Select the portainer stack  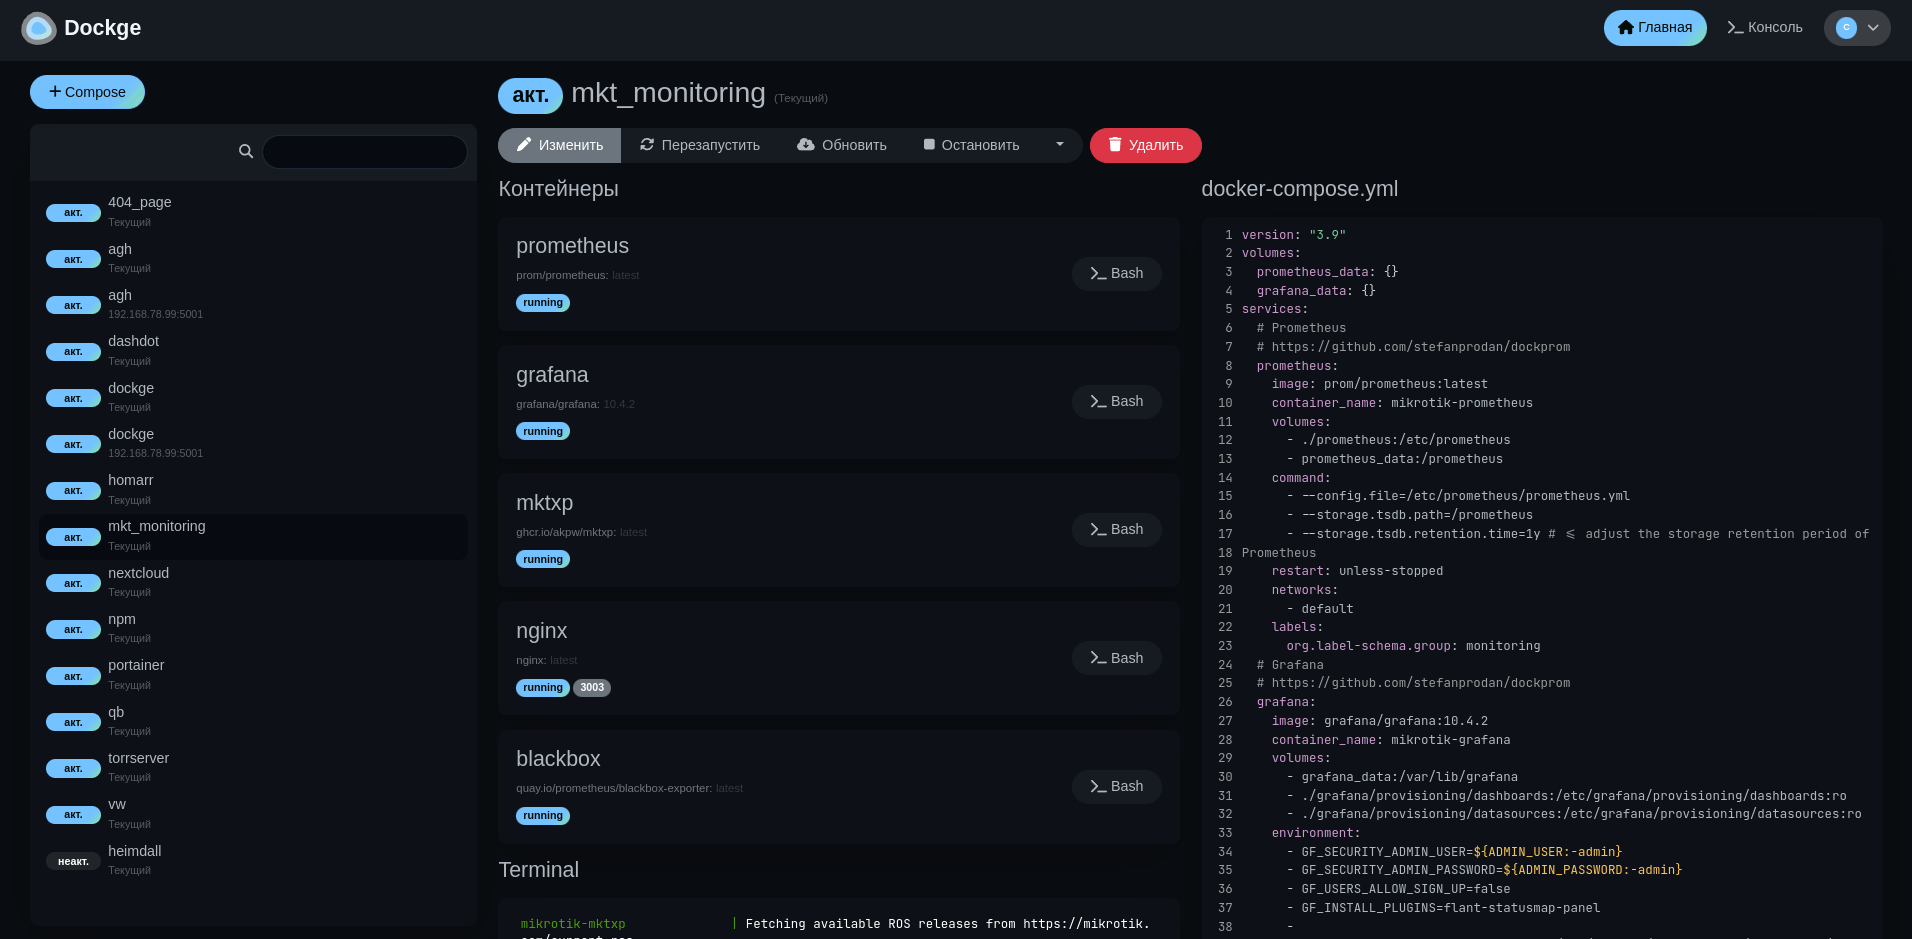point(253,675)
